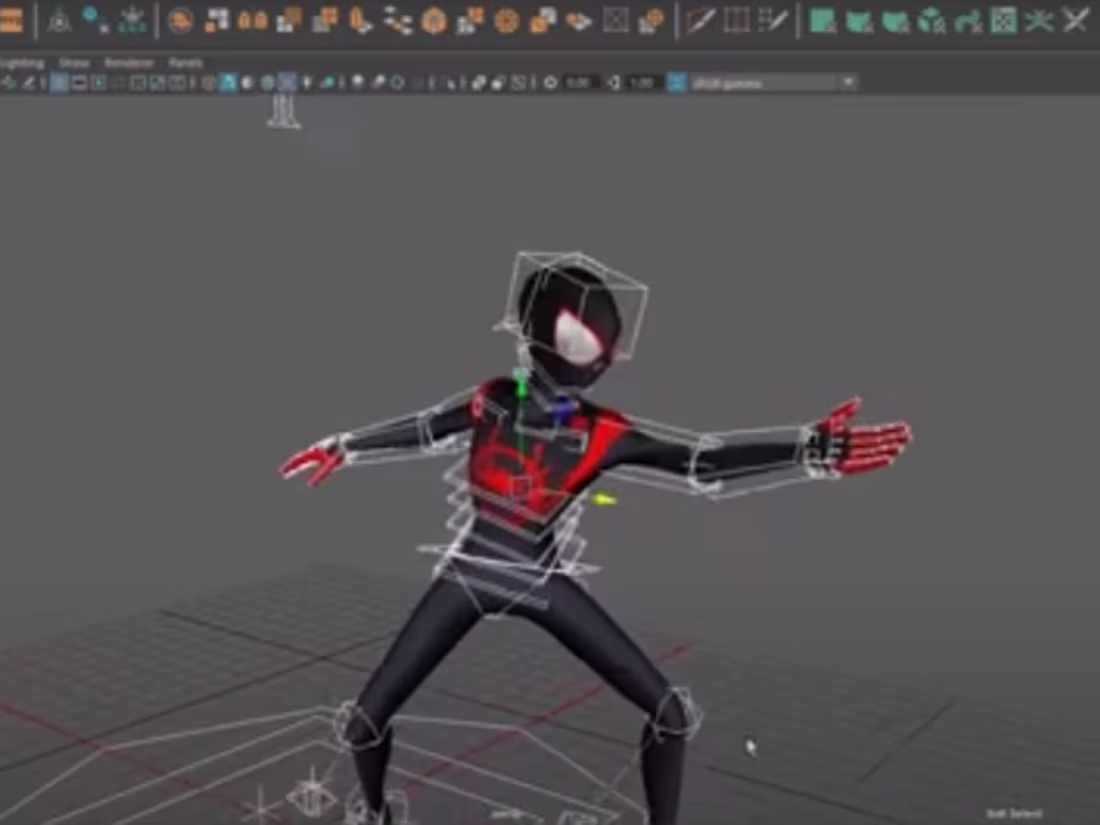Click the green Y-axis manipulator handle
This screenshot has width=1100, height=825.
coord(521,383)
